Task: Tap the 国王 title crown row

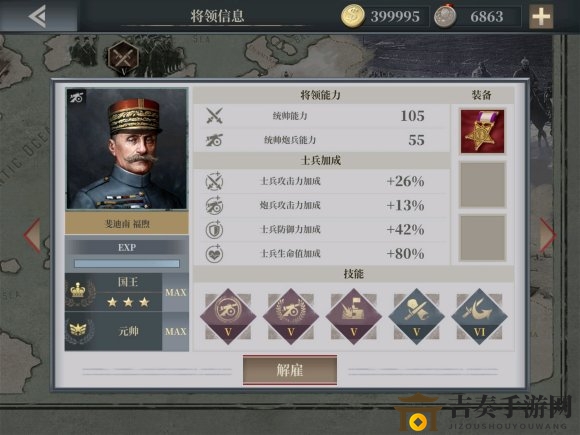Action: 127,292
